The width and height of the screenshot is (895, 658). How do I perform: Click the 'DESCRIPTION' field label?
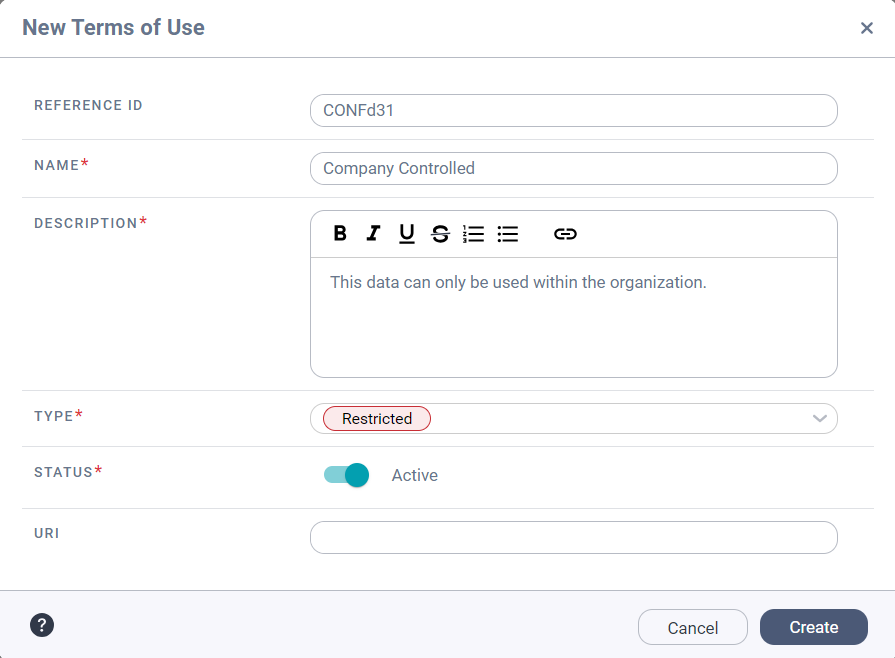tap(86, 223)
